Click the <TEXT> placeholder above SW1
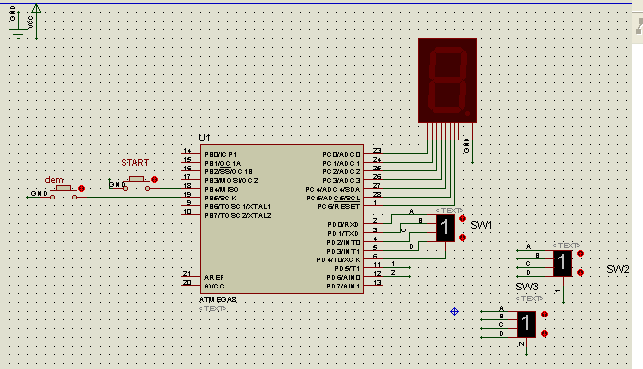 (x=449, y=210)
